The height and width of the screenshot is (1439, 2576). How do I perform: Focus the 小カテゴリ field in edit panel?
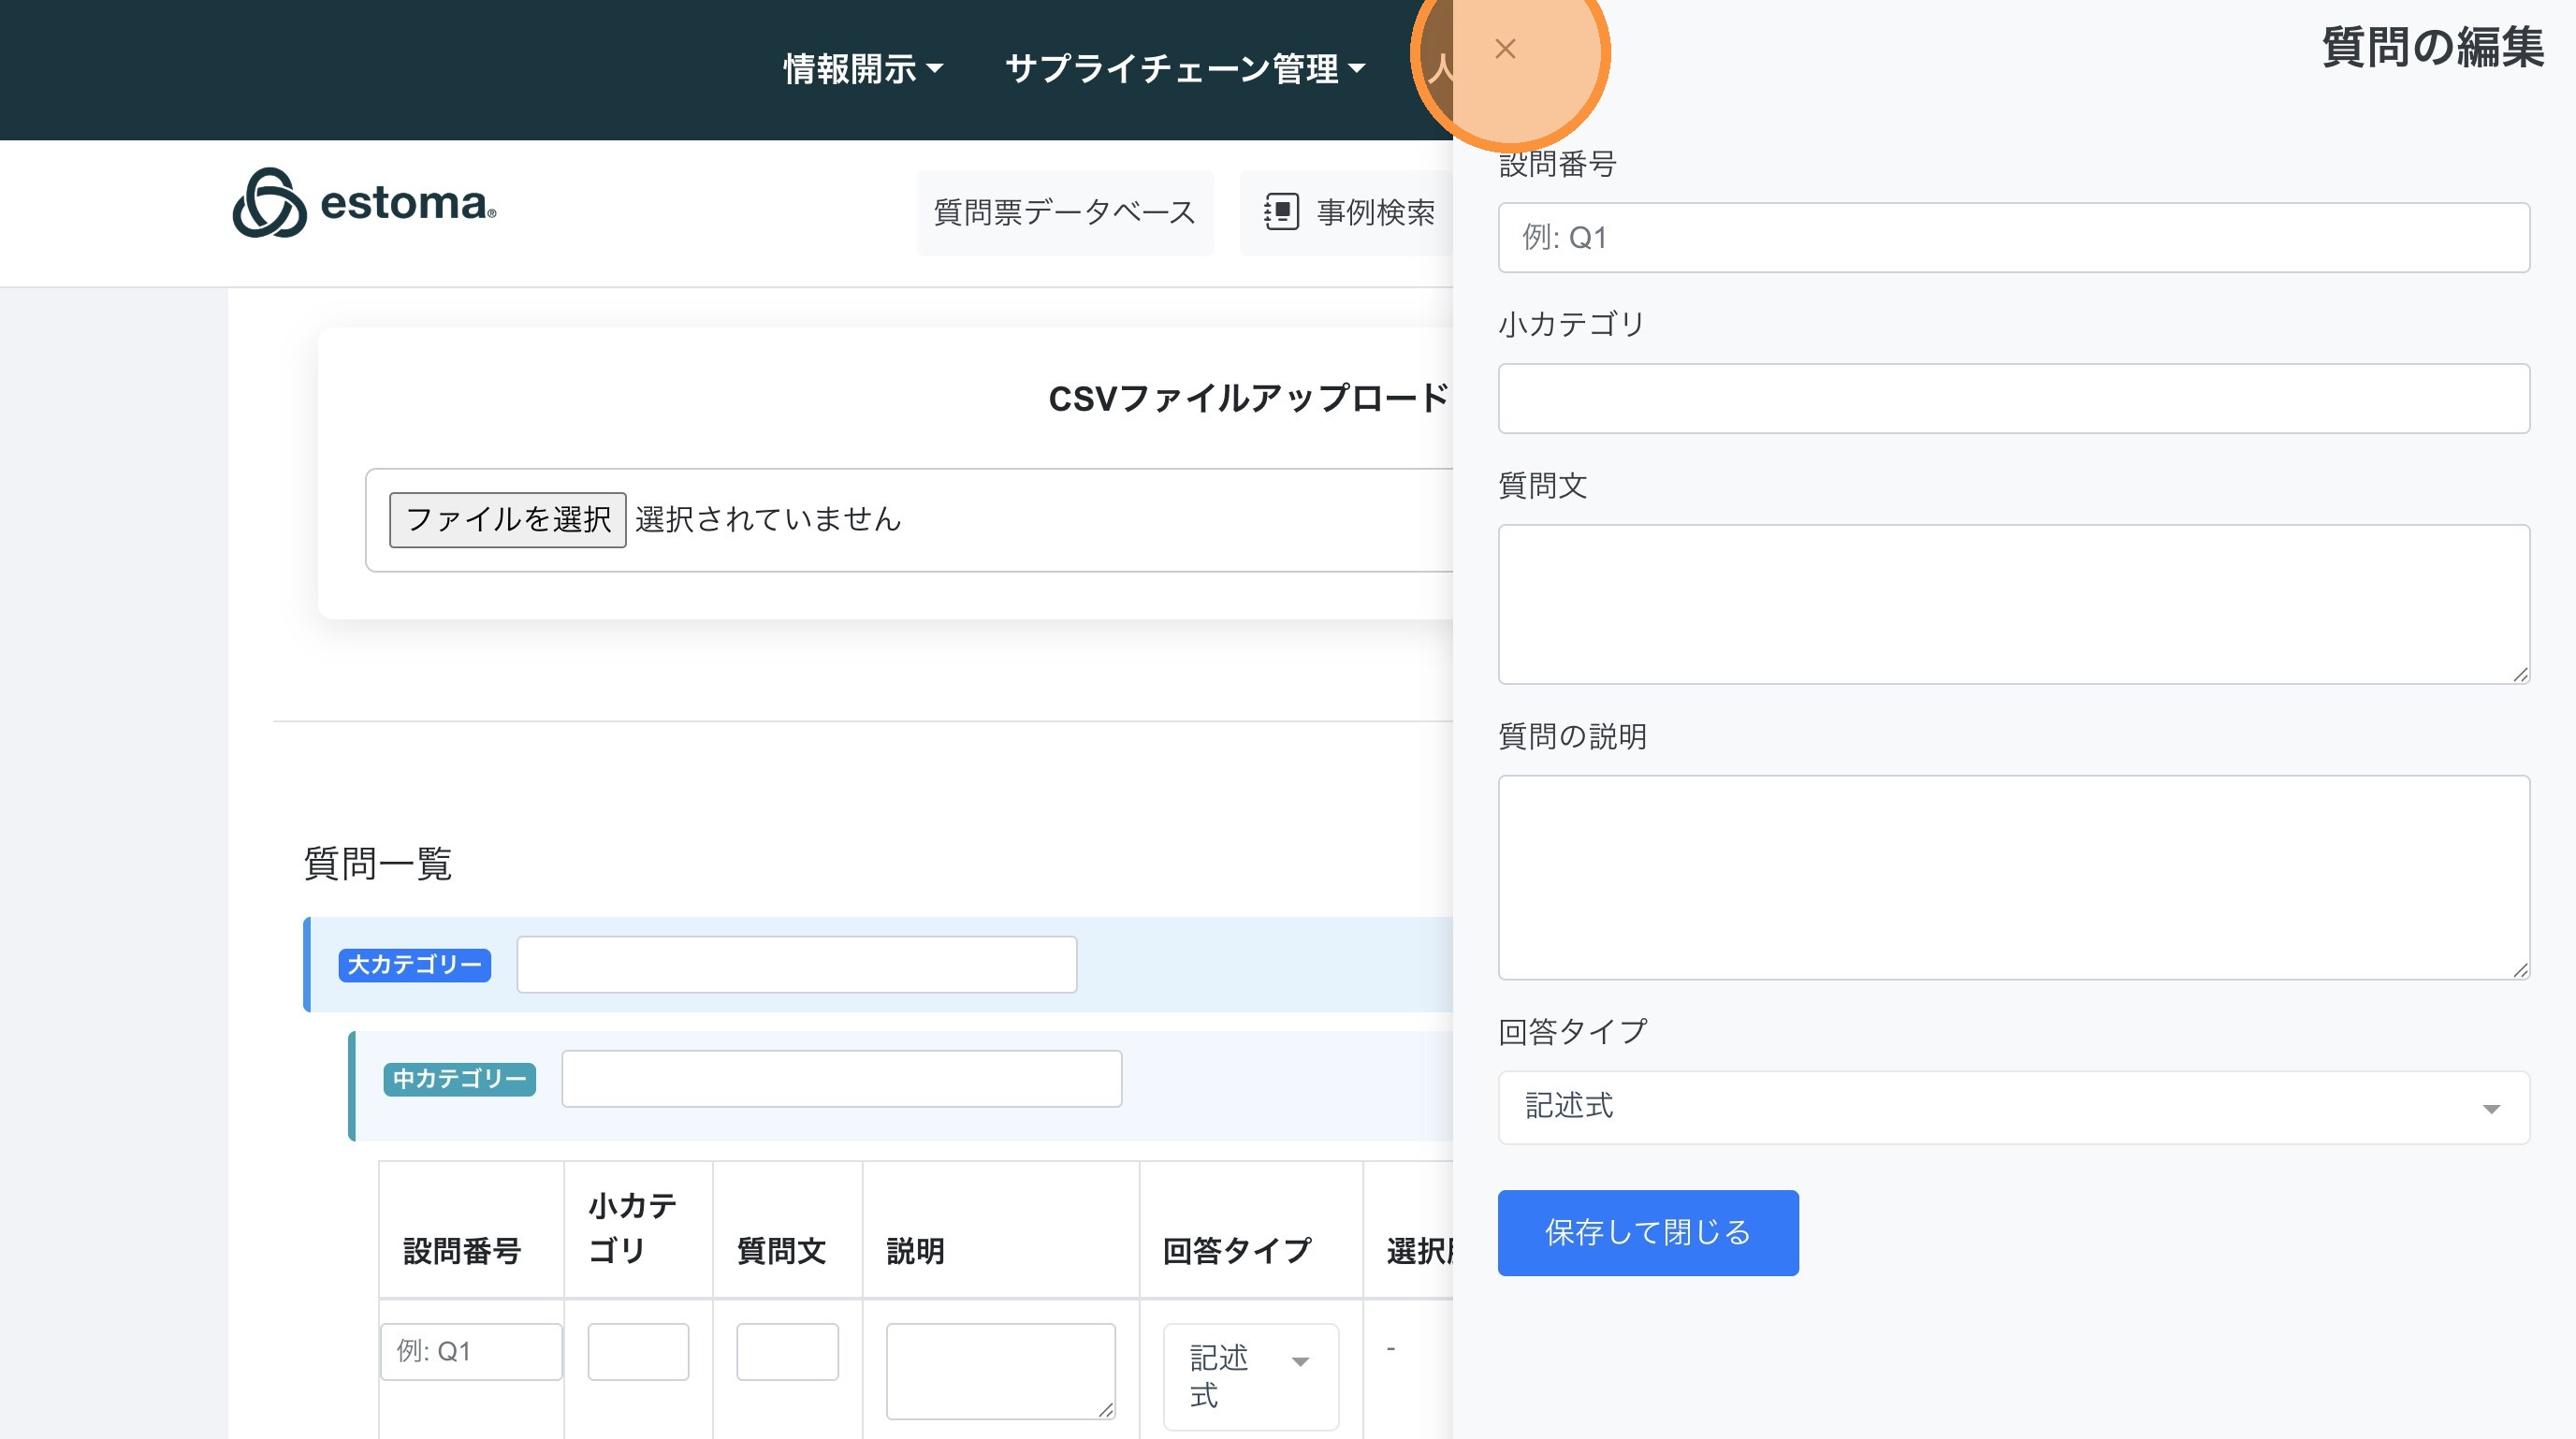click(2012, 398)
